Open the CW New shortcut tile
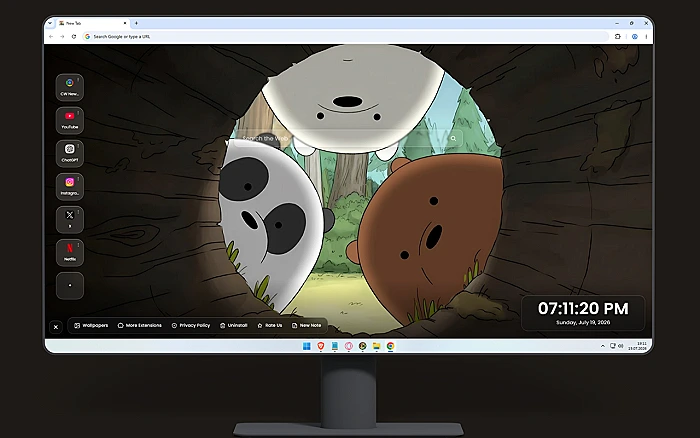Viewport: 700px width, 438px height. click(70, 87)
